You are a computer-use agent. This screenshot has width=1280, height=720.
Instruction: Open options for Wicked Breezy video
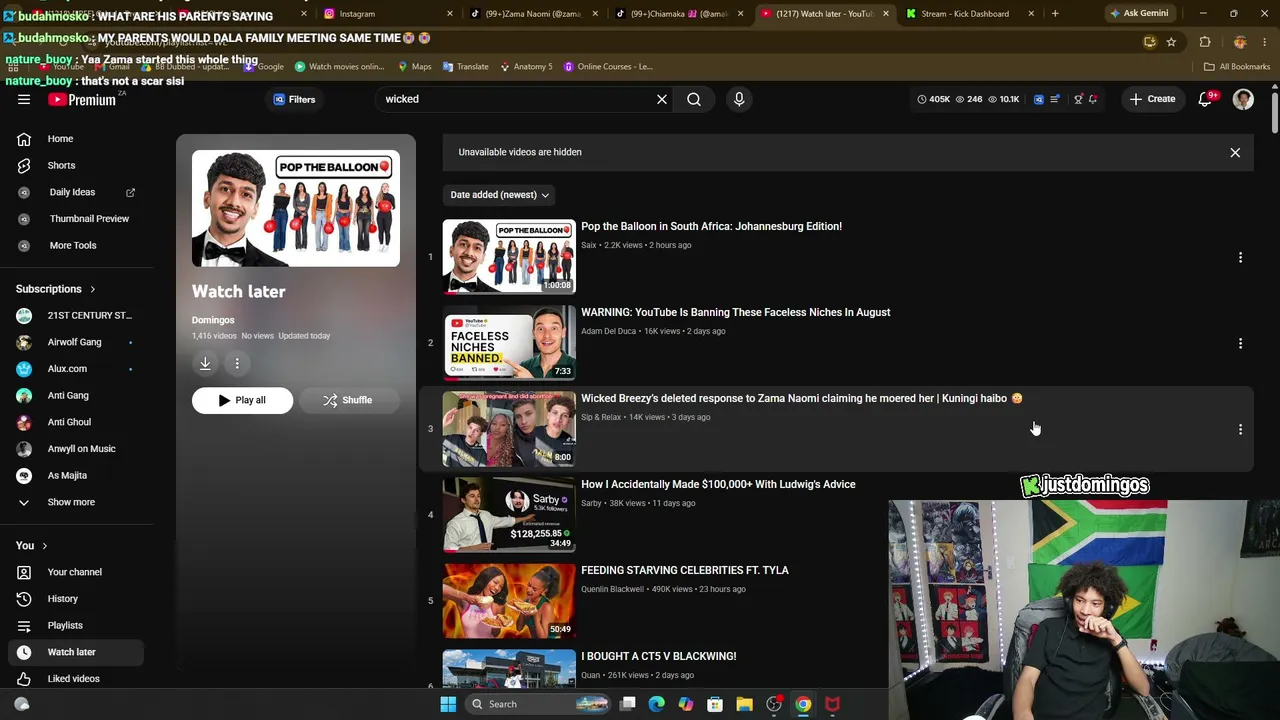(1240, 429)
